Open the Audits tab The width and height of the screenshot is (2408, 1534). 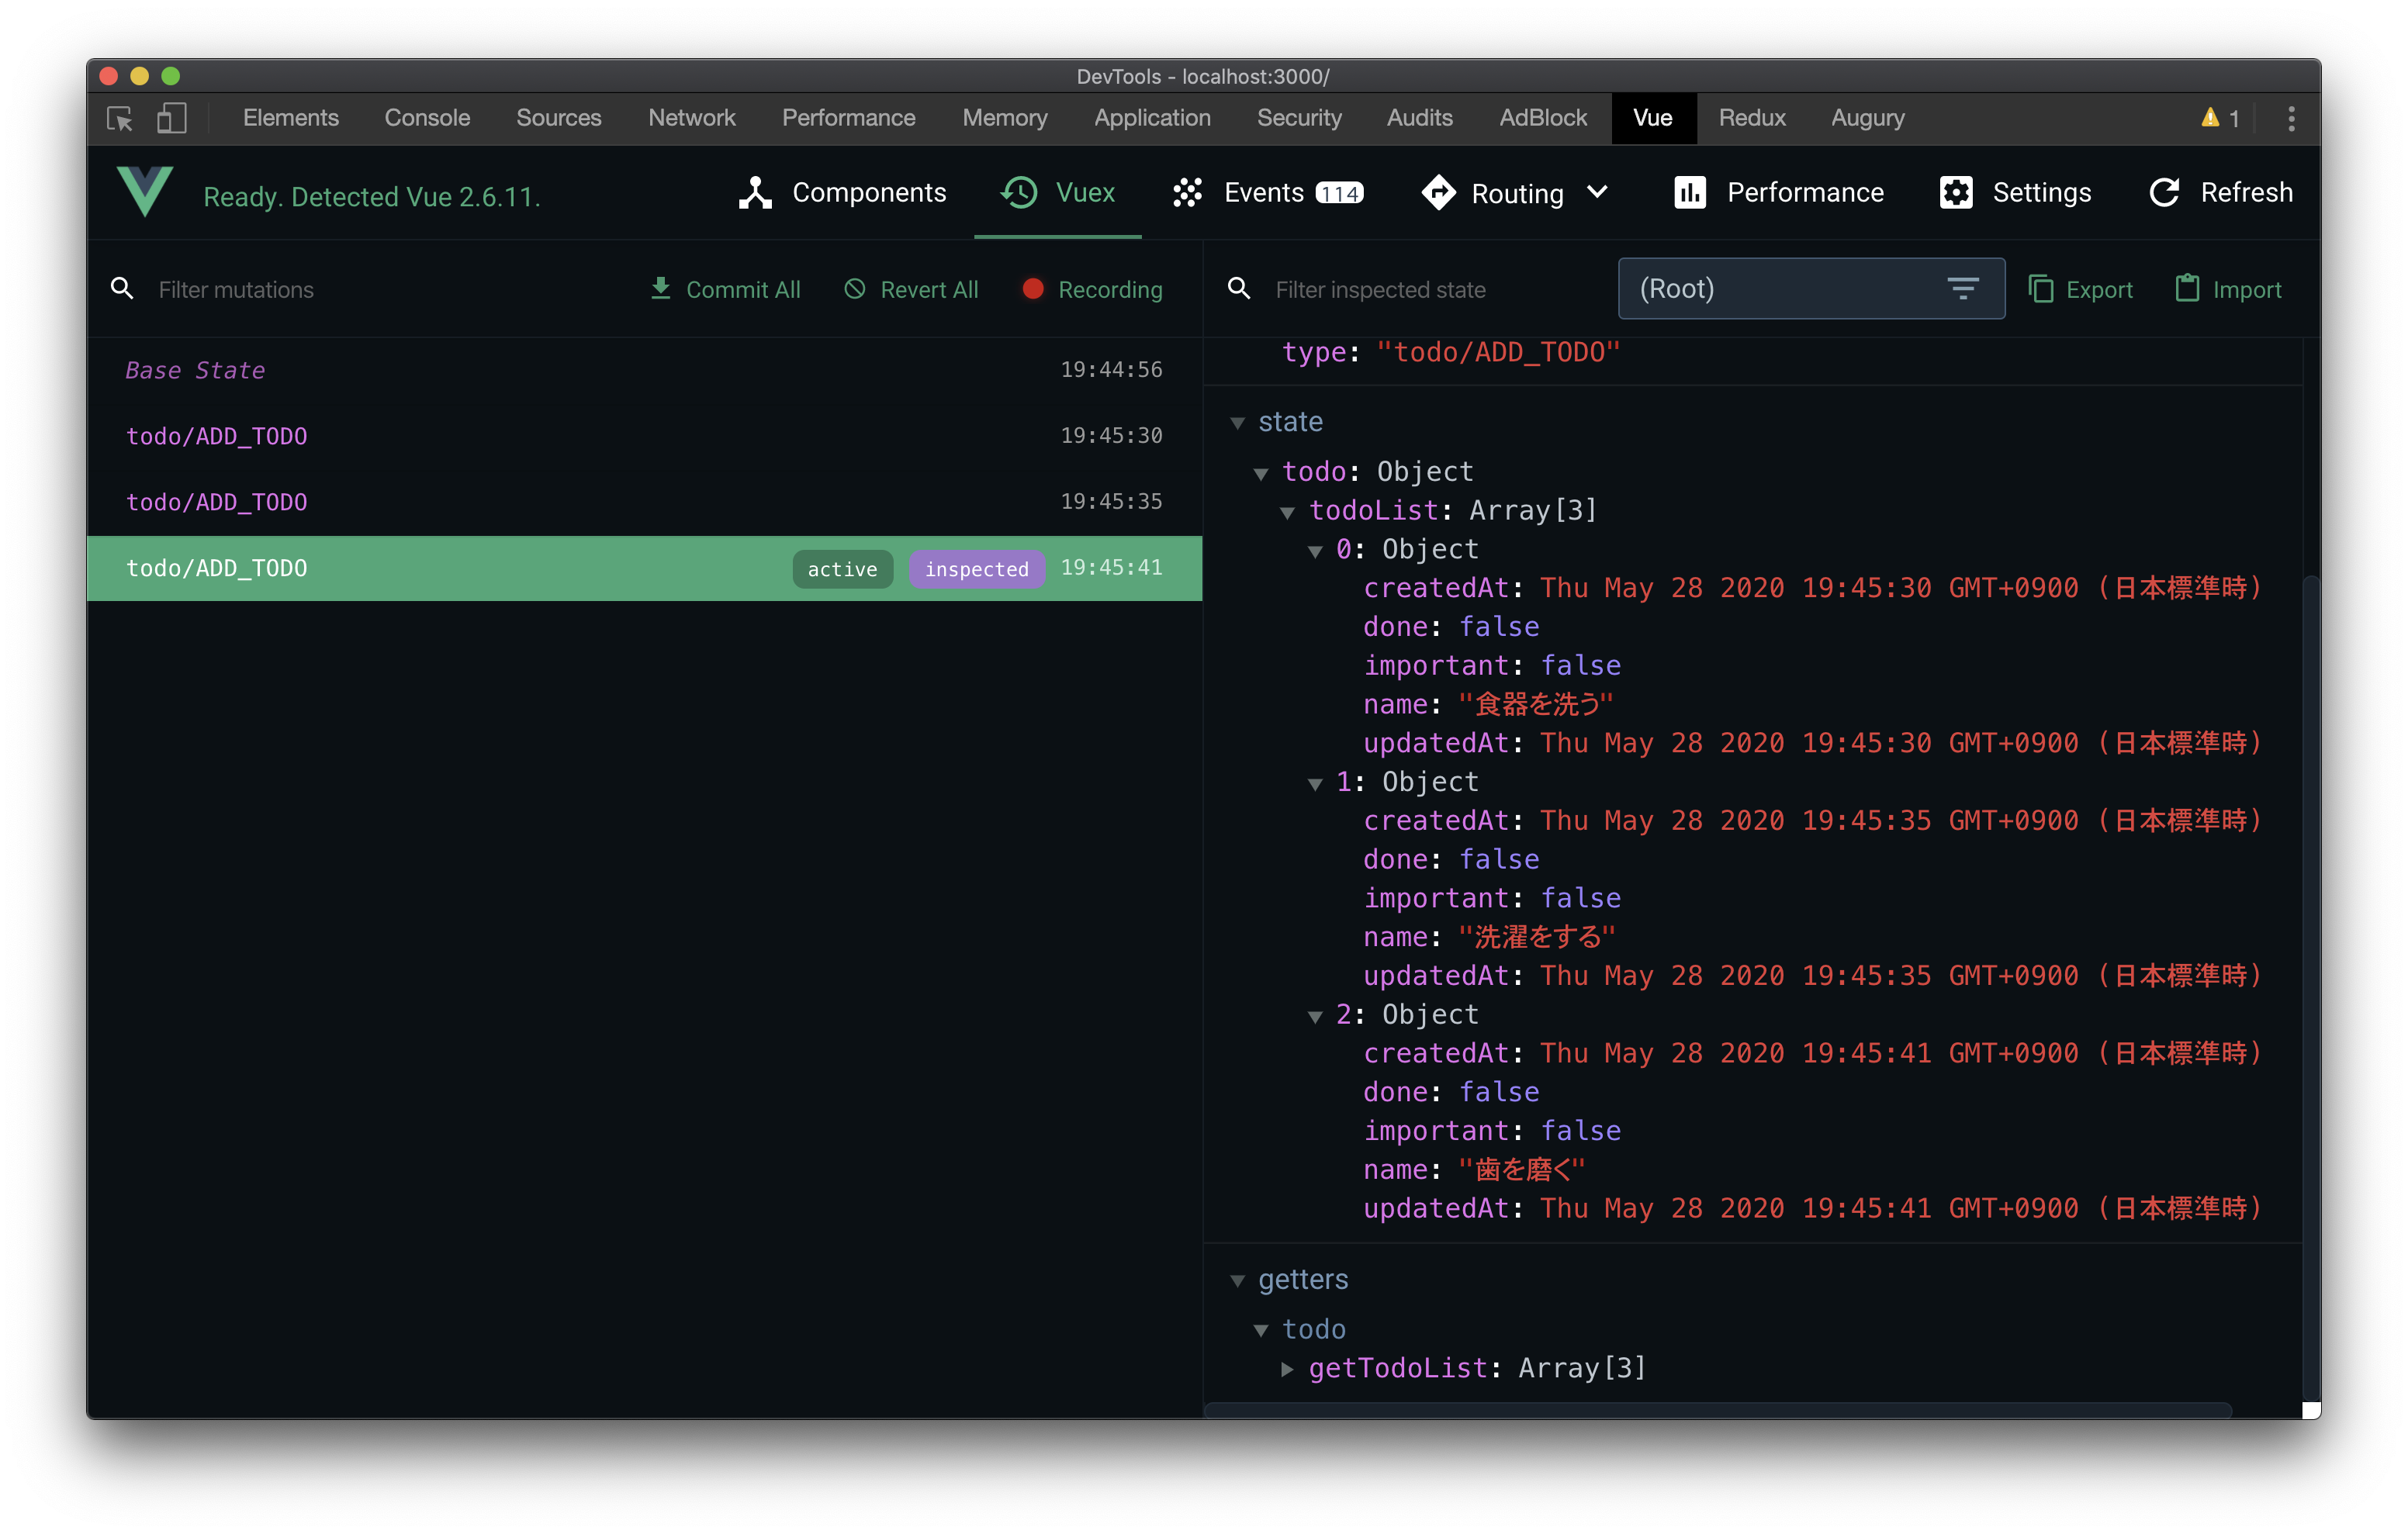[x=1420, y=118]
